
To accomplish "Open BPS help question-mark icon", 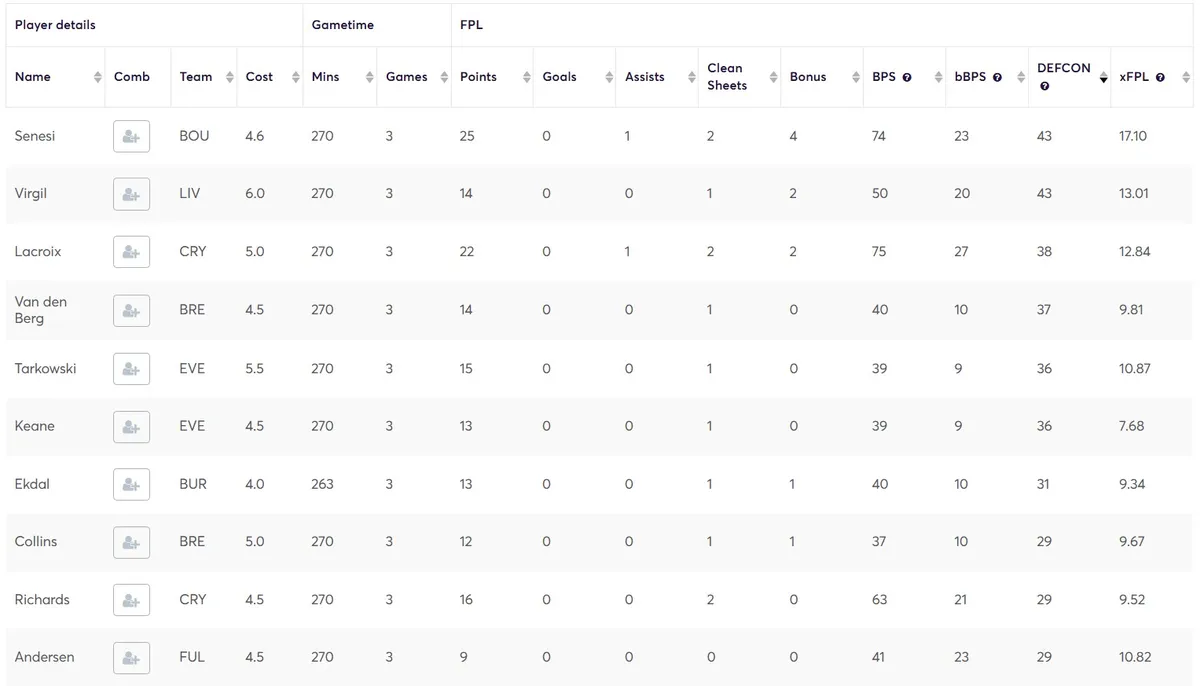I will [907, 77].
